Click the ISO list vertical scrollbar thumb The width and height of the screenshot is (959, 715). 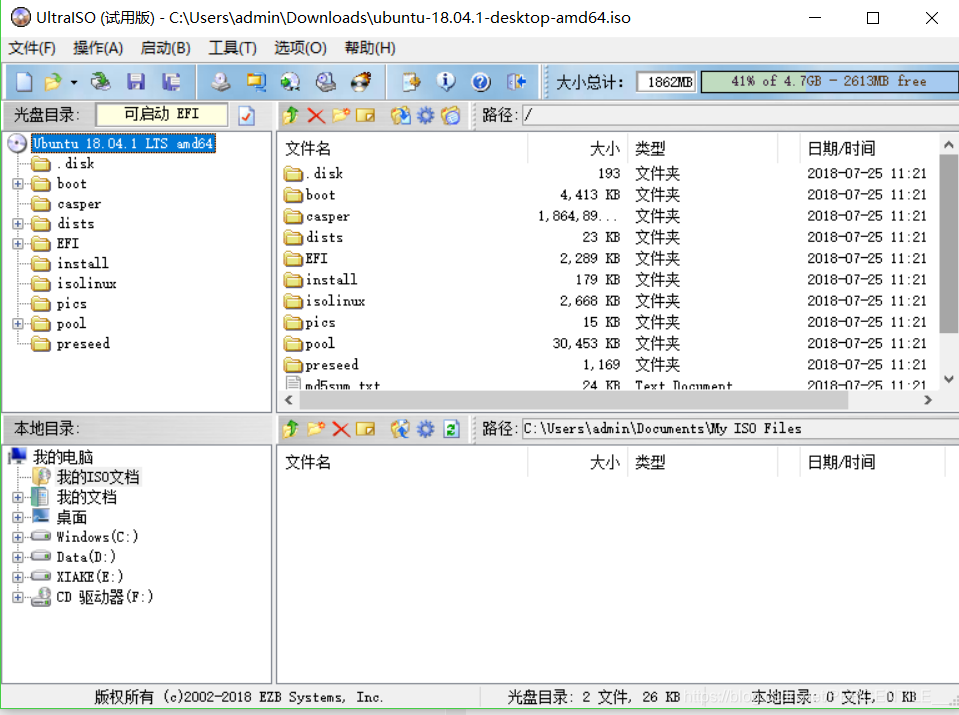tap(949, 244)
